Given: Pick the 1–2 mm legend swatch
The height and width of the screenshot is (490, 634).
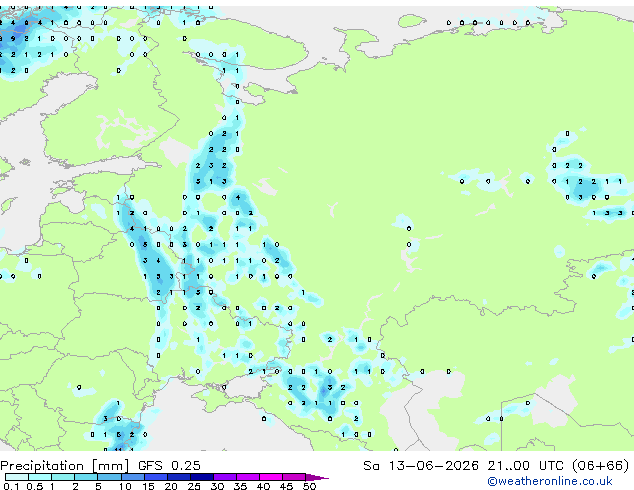Looking at the screenshot, I should tap(63, 477).
